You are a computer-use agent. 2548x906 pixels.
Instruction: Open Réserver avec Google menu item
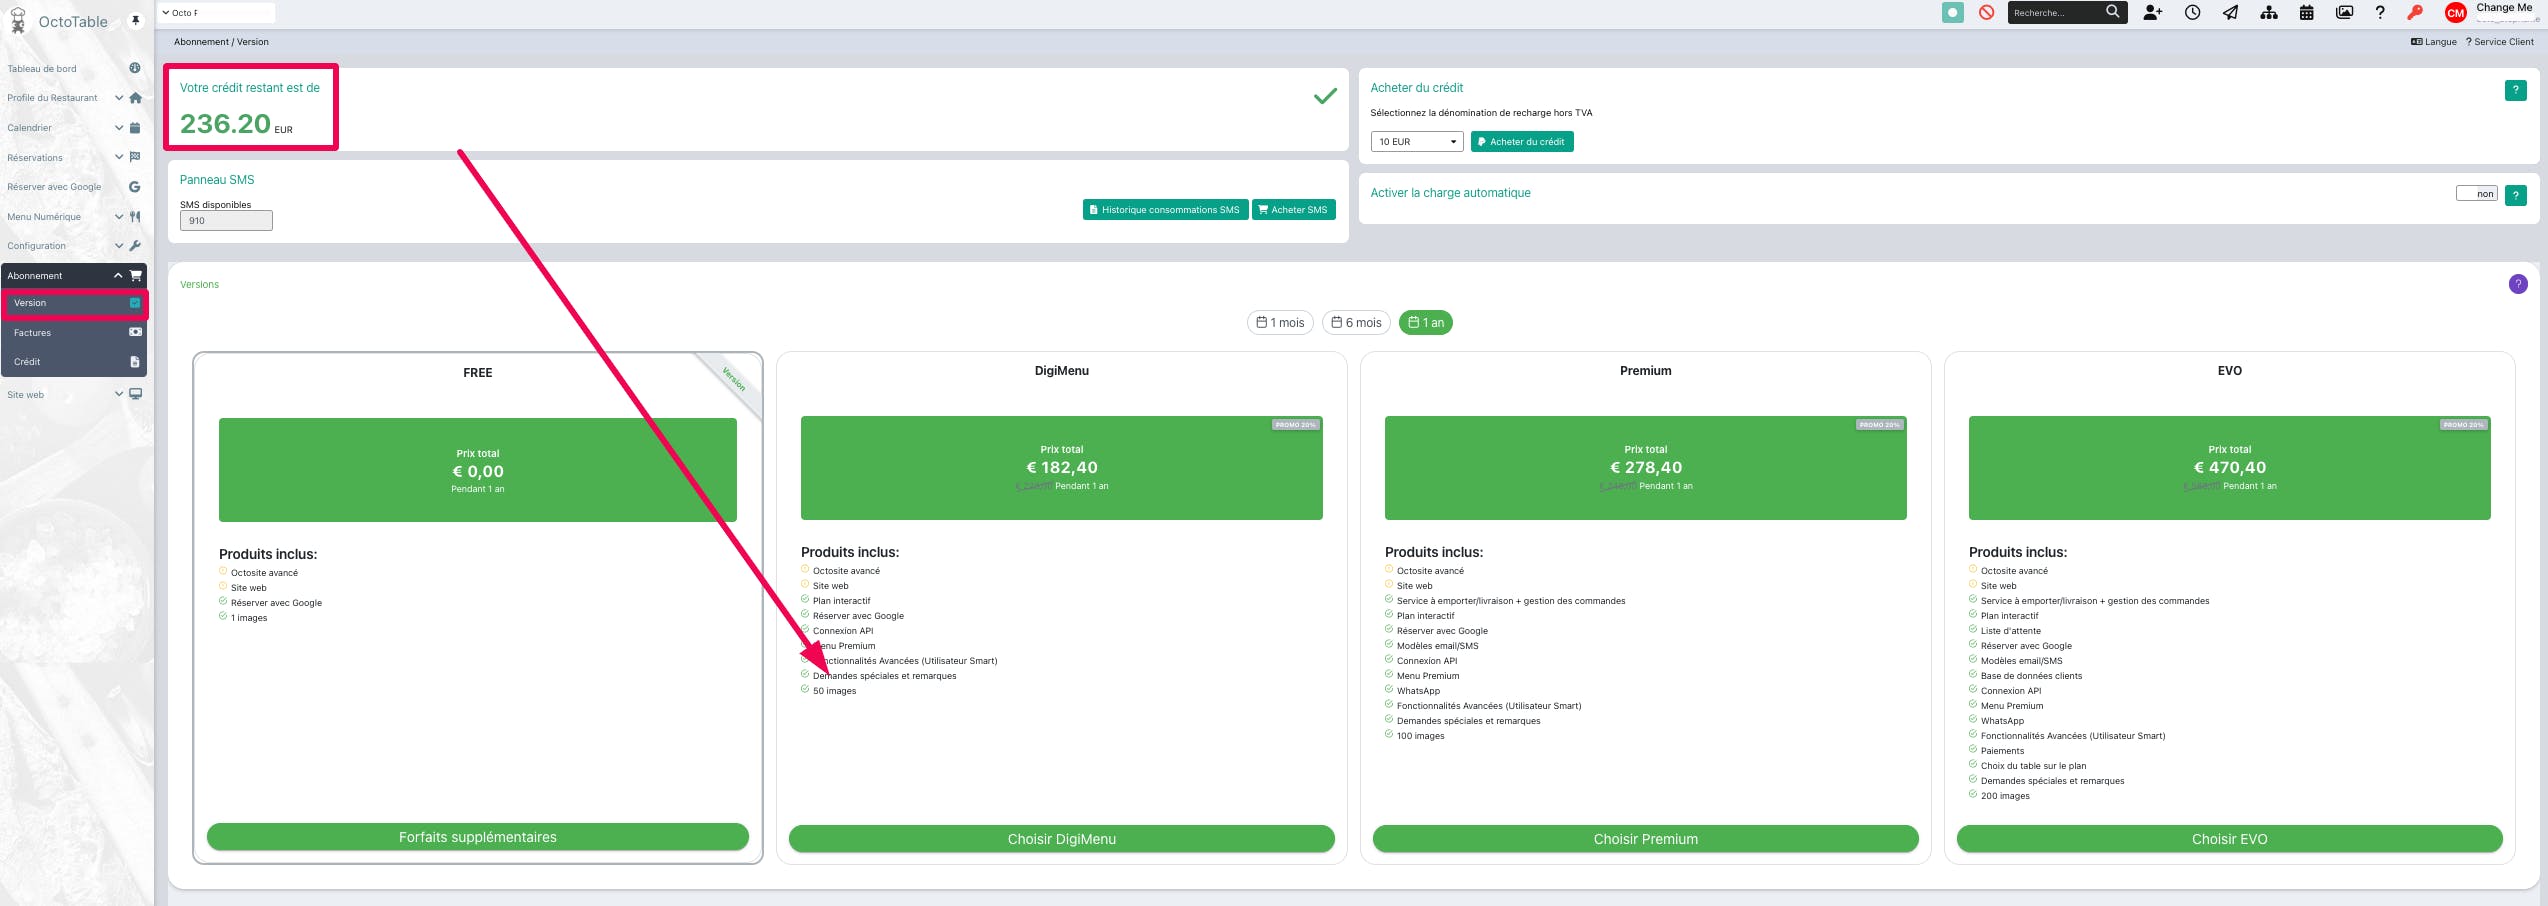pyautogui.click(x=54, y=187)
